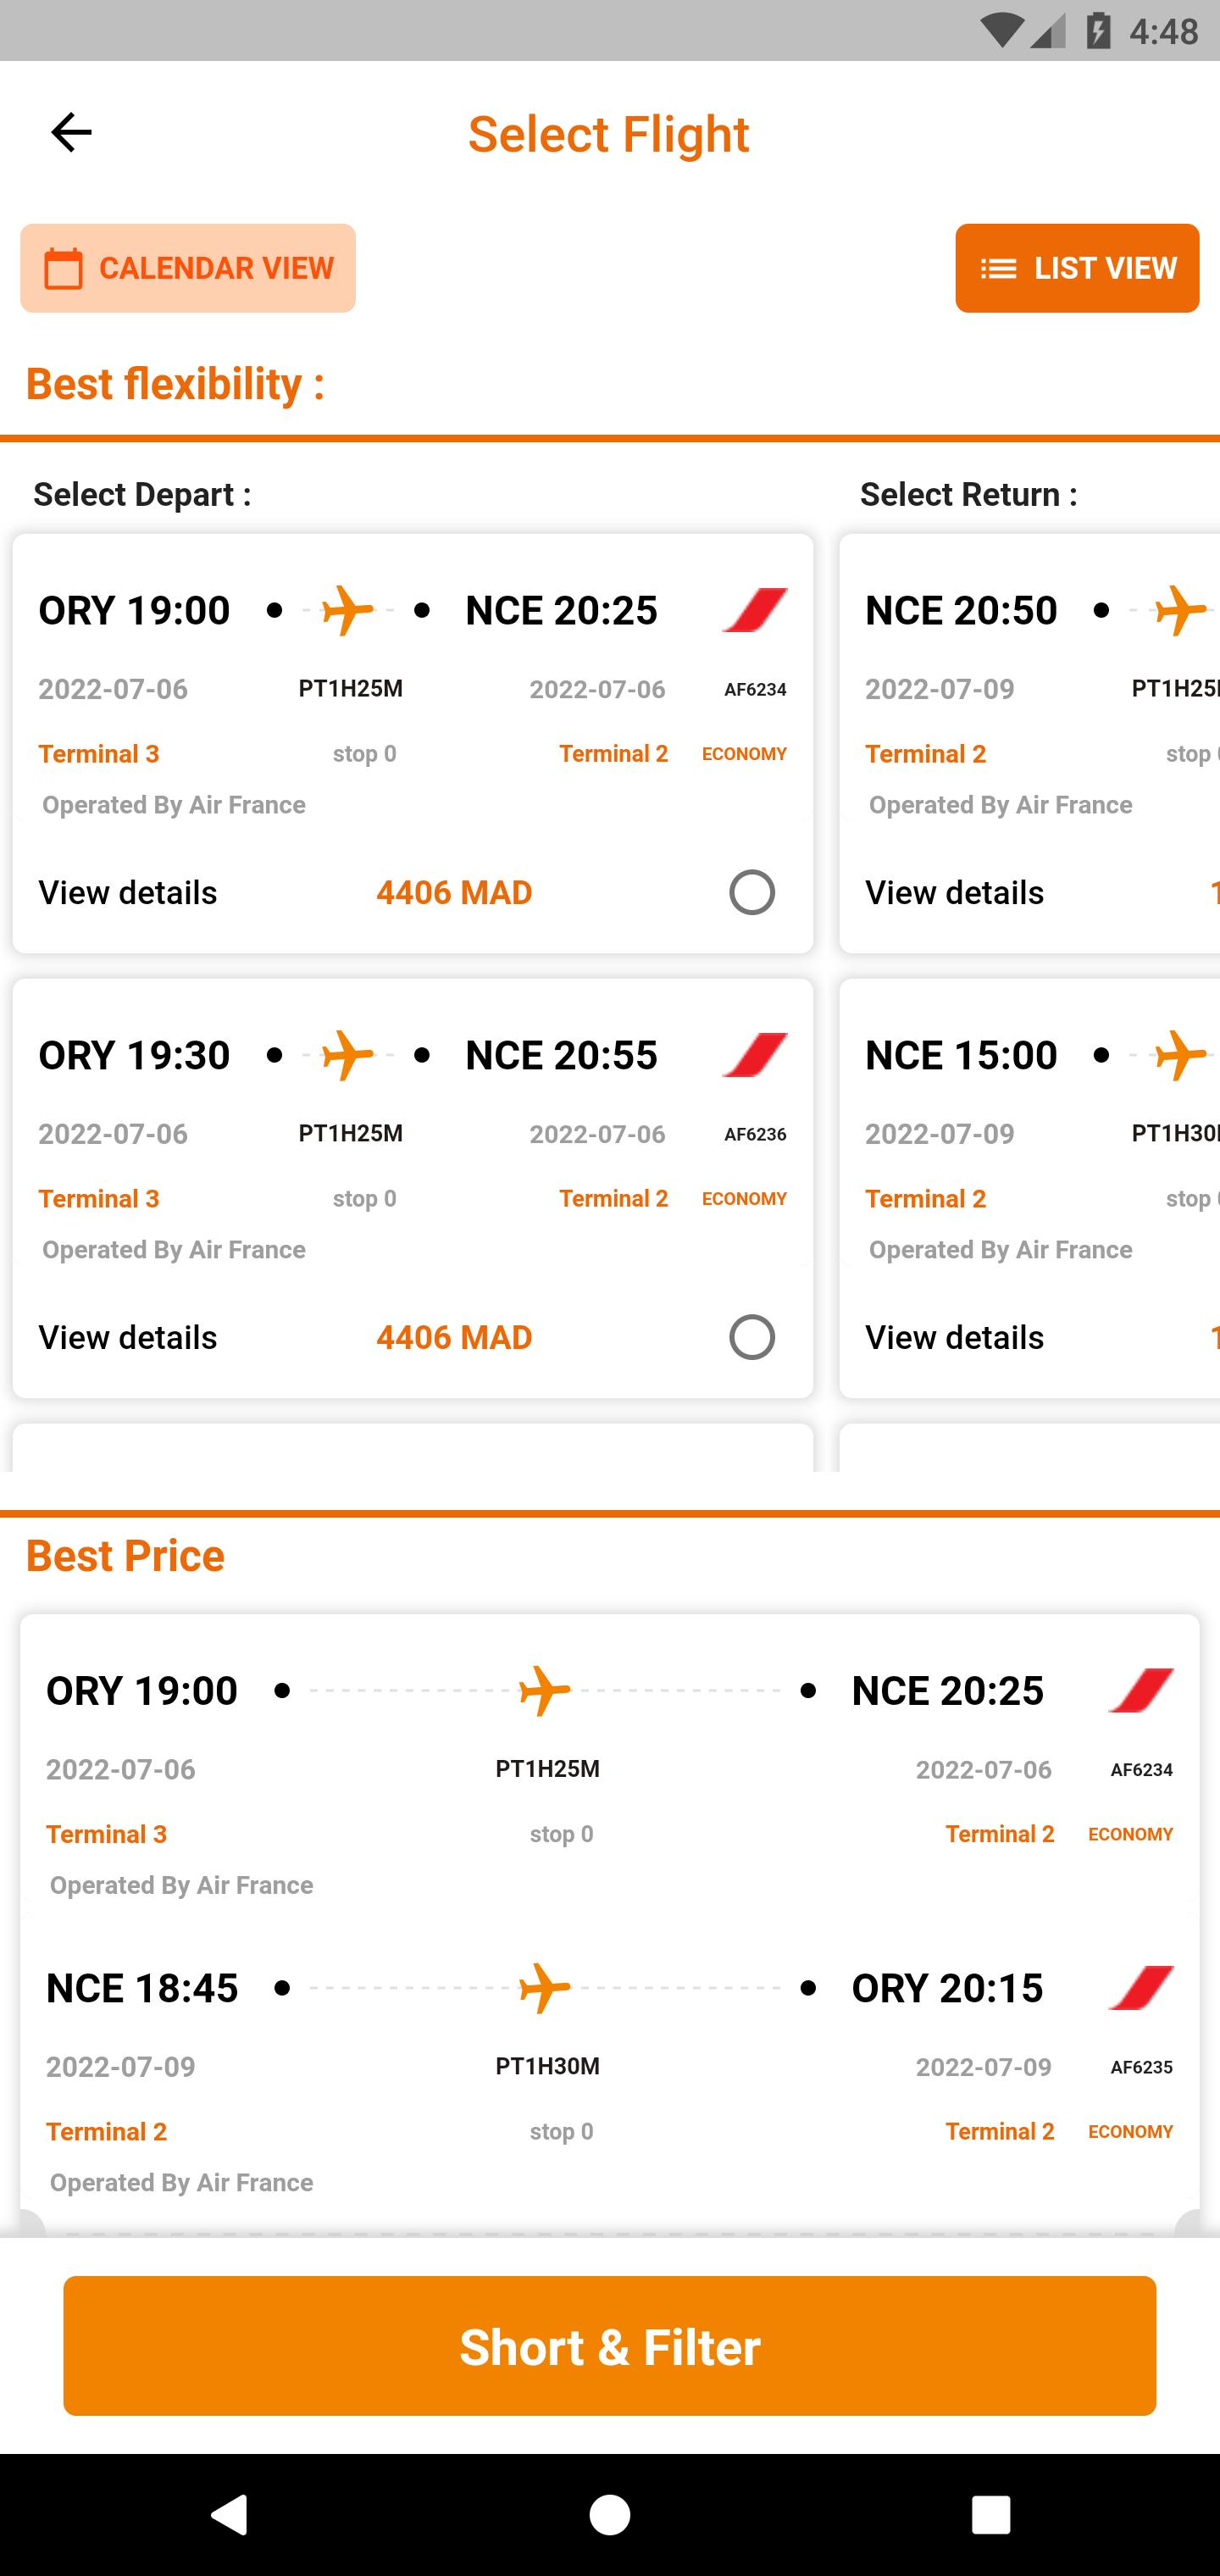Viewport: 1220px width, 2576px height.
Task: Tap the 4406 MAD price on AF6234
Action: (x=454, y=892)
